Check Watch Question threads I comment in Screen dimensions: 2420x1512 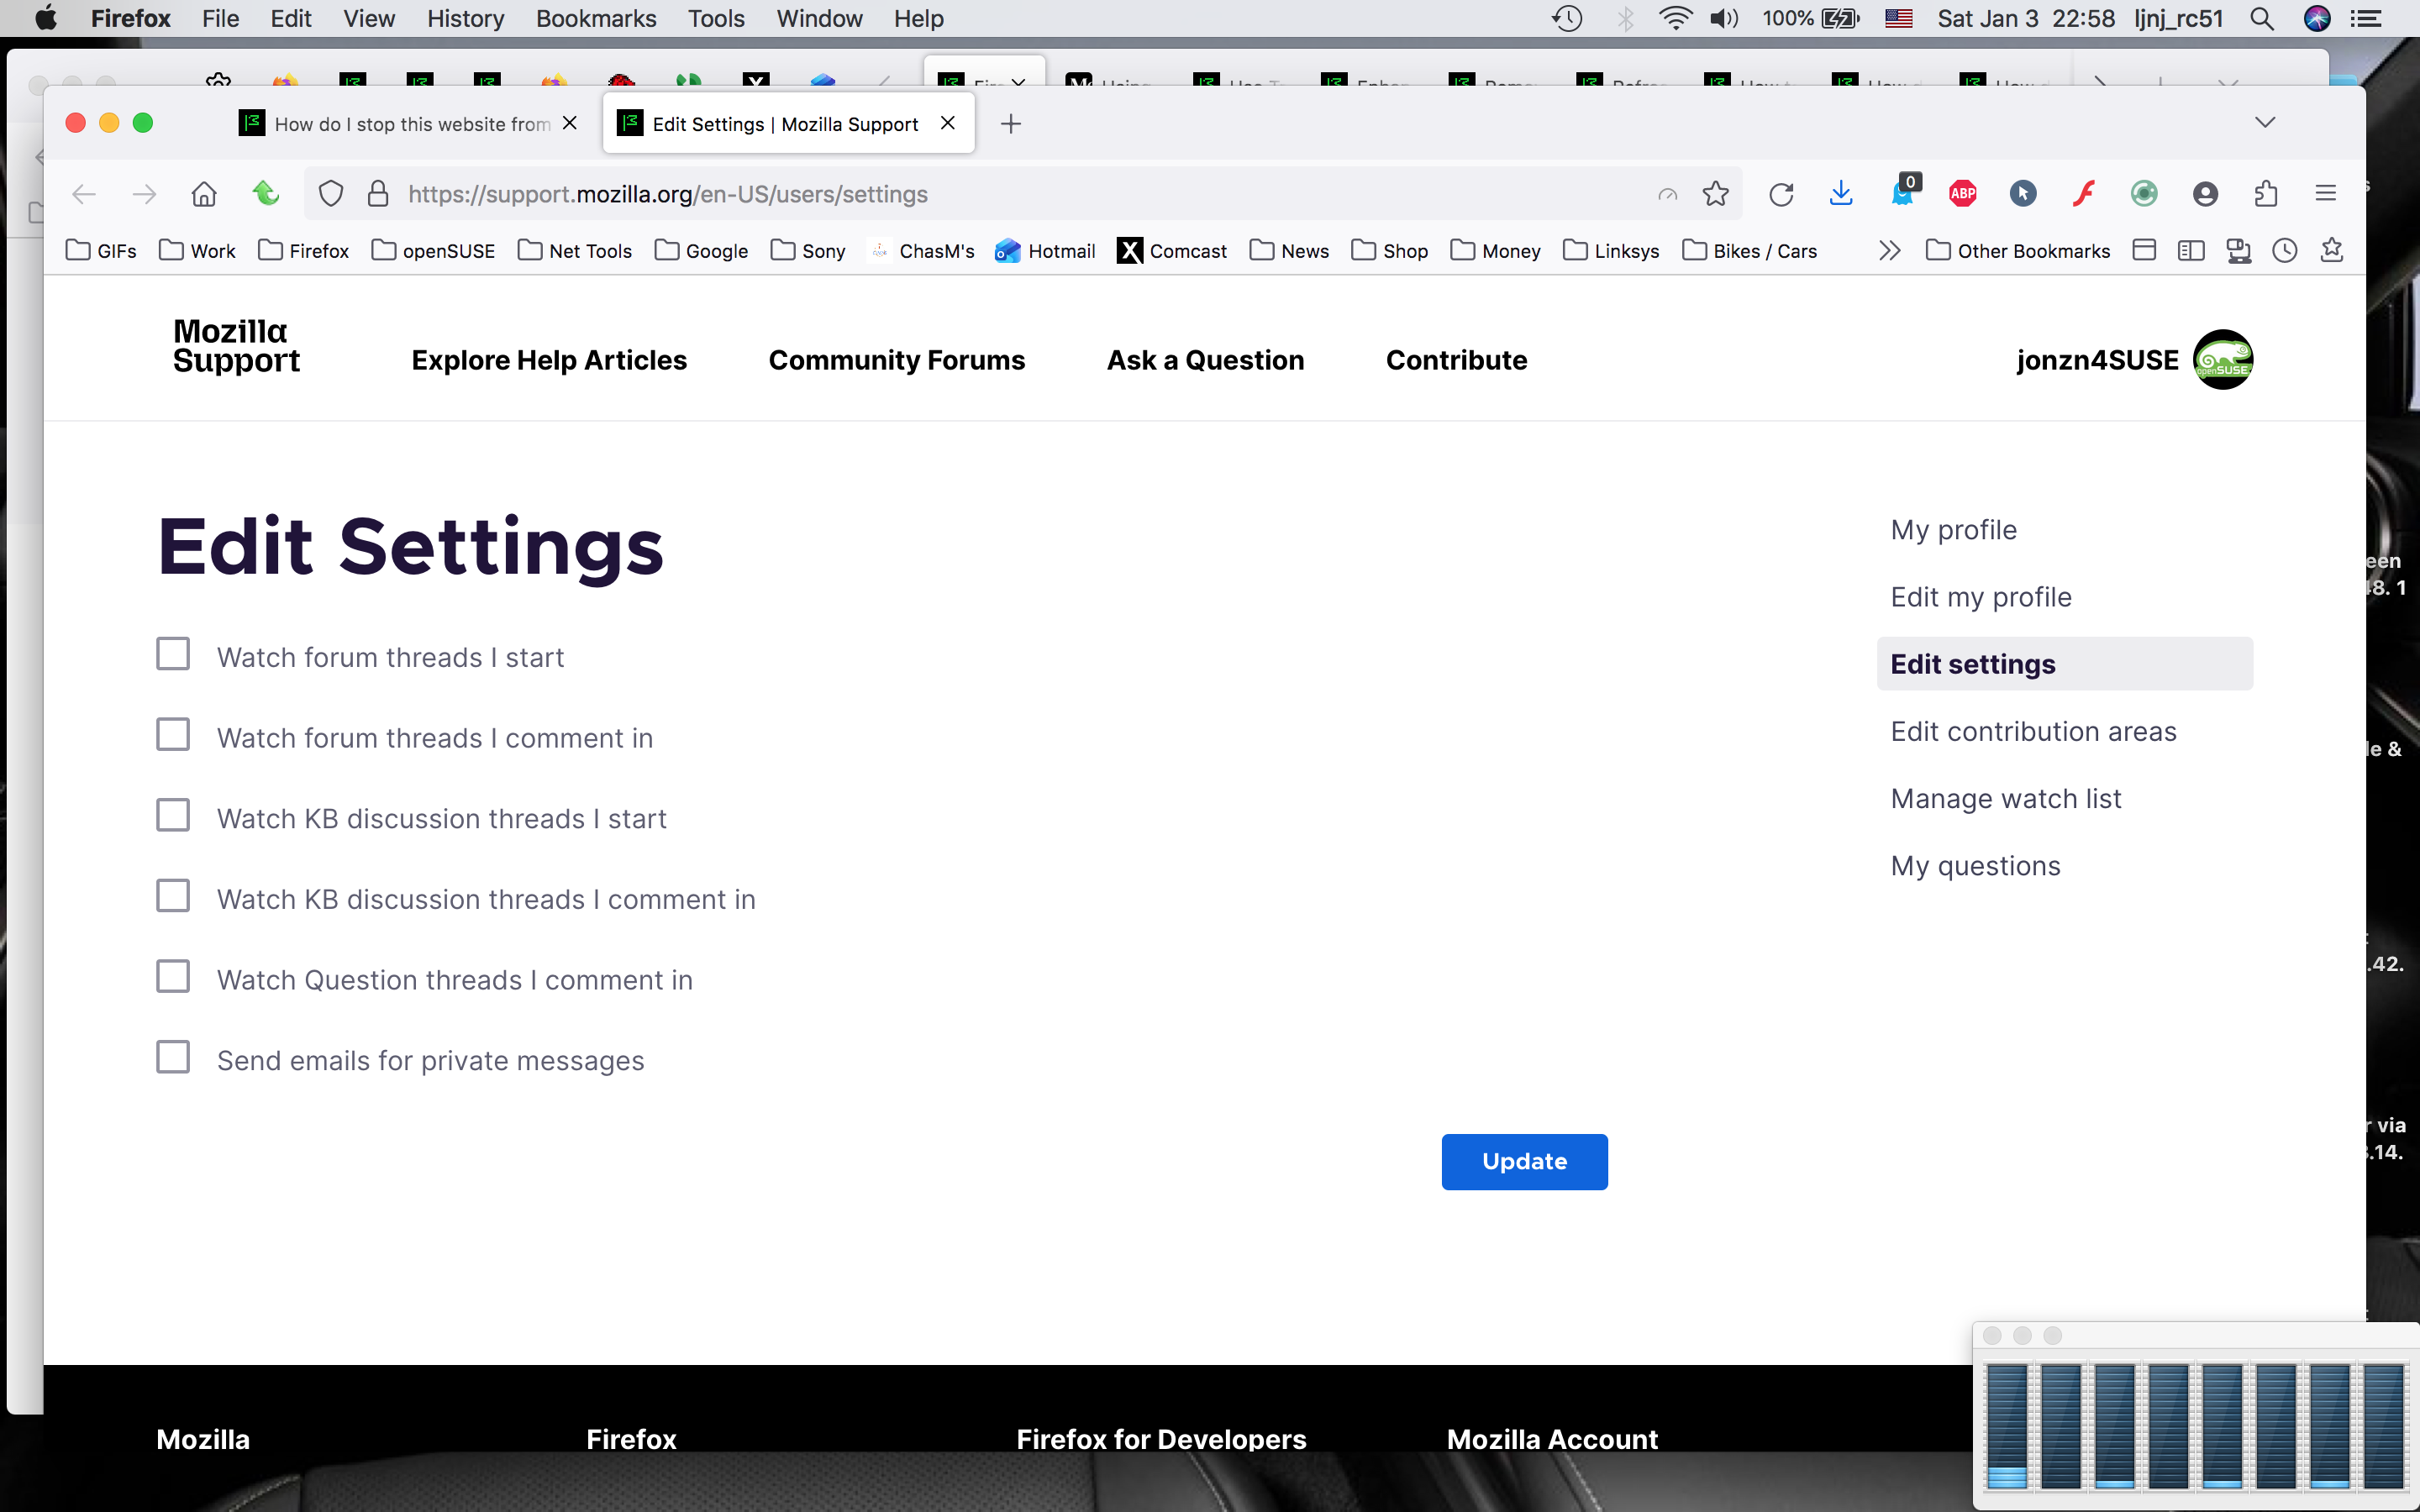click(x=173, y=977)
